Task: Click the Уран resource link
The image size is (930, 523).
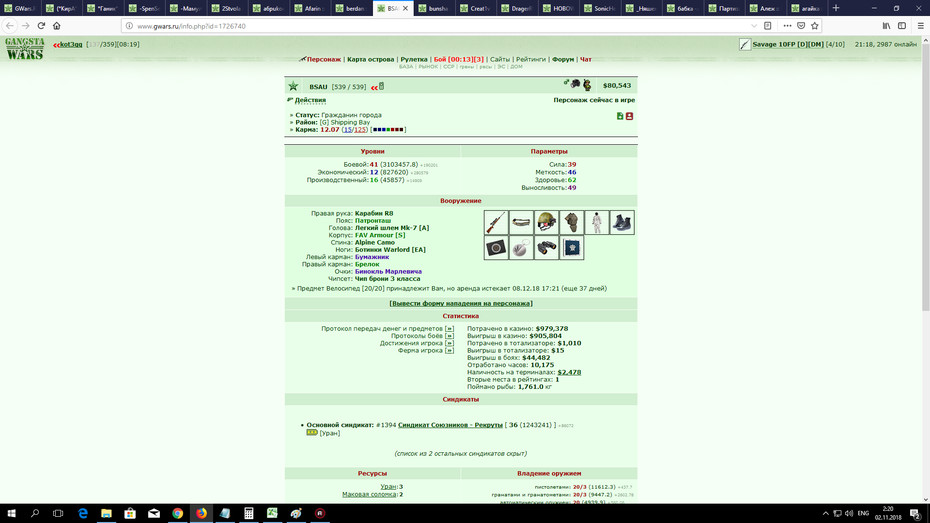Action: [388, 487]
